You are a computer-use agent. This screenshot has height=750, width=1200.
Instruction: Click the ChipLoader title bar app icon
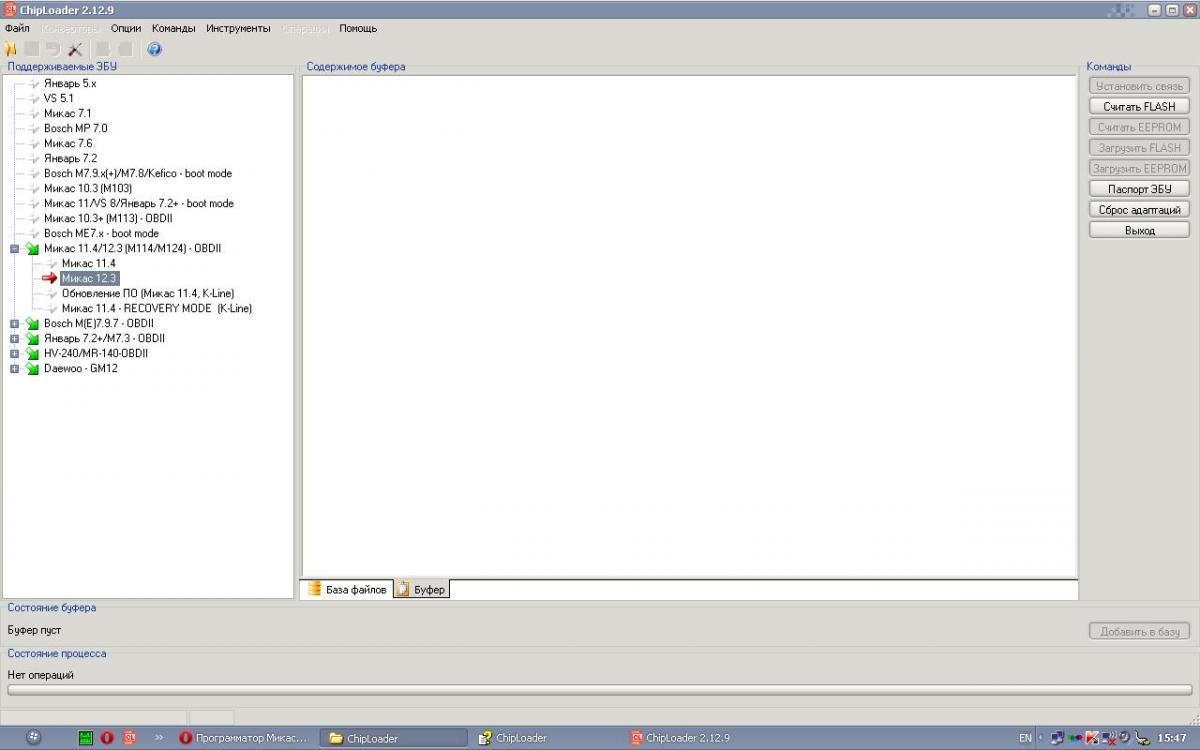(10, 10)
